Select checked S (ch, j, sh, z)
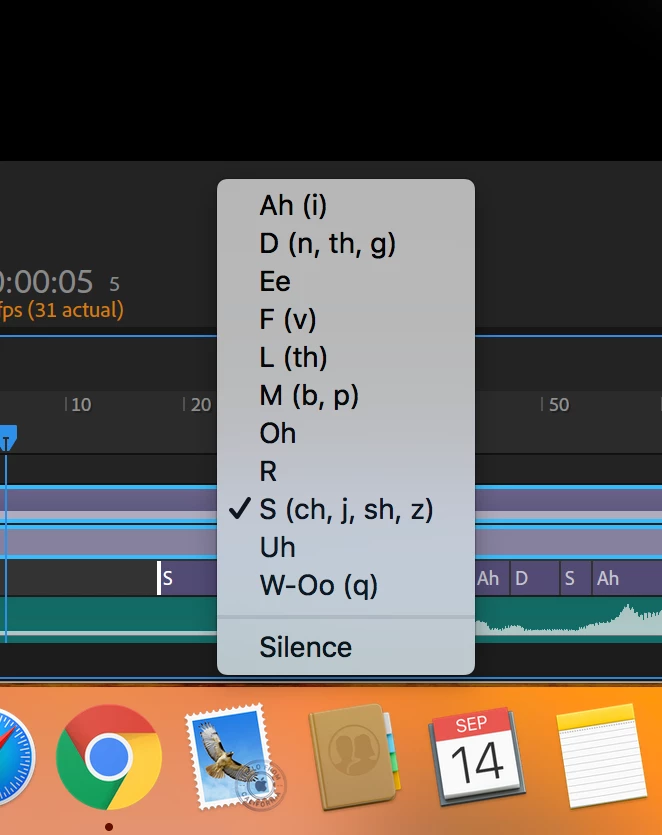Screen dimensions: 662x835 pyautogui.click(x=346, y=510)
